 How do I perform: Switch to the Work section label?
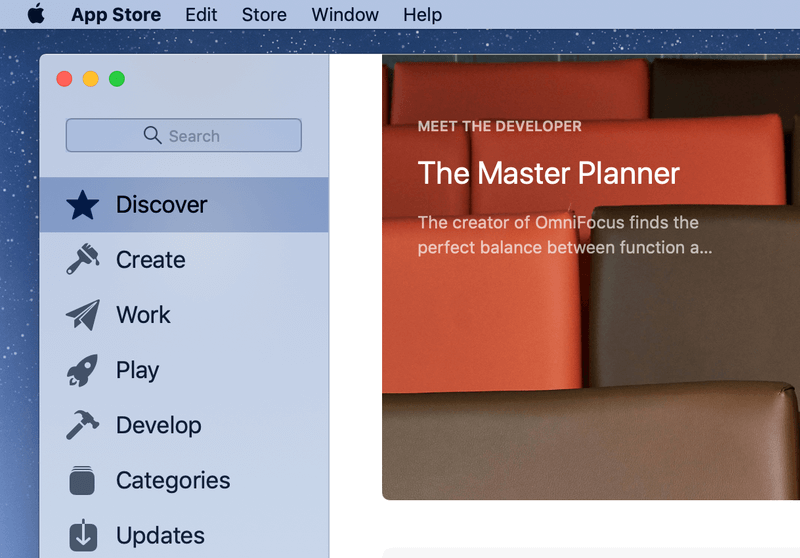pos(143,315)
